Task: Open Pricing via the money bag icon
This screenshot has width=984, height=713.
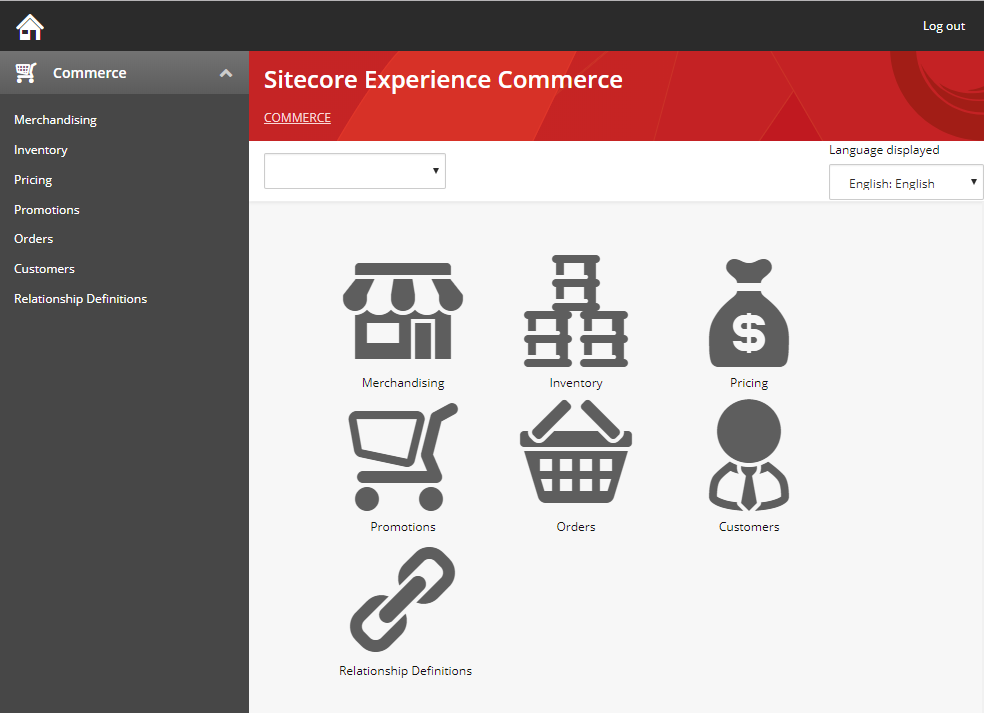Action: [x=749, y=310]
